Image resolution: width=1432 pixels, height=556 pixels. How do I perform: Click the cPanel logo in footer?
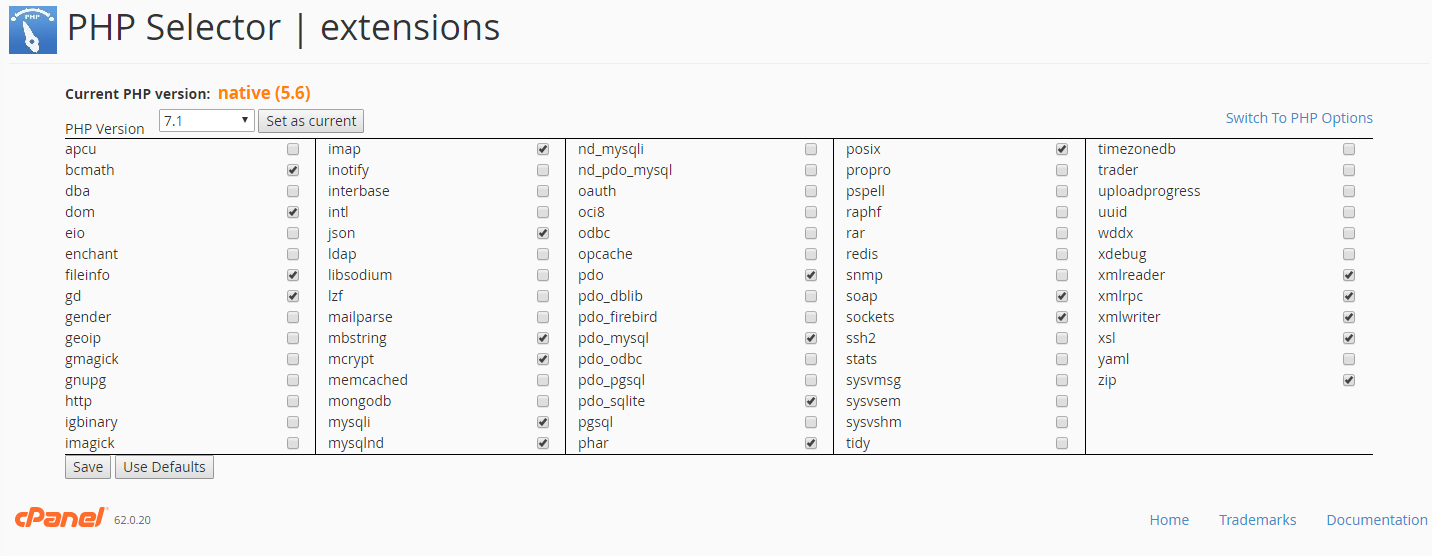tap(61, 518)
